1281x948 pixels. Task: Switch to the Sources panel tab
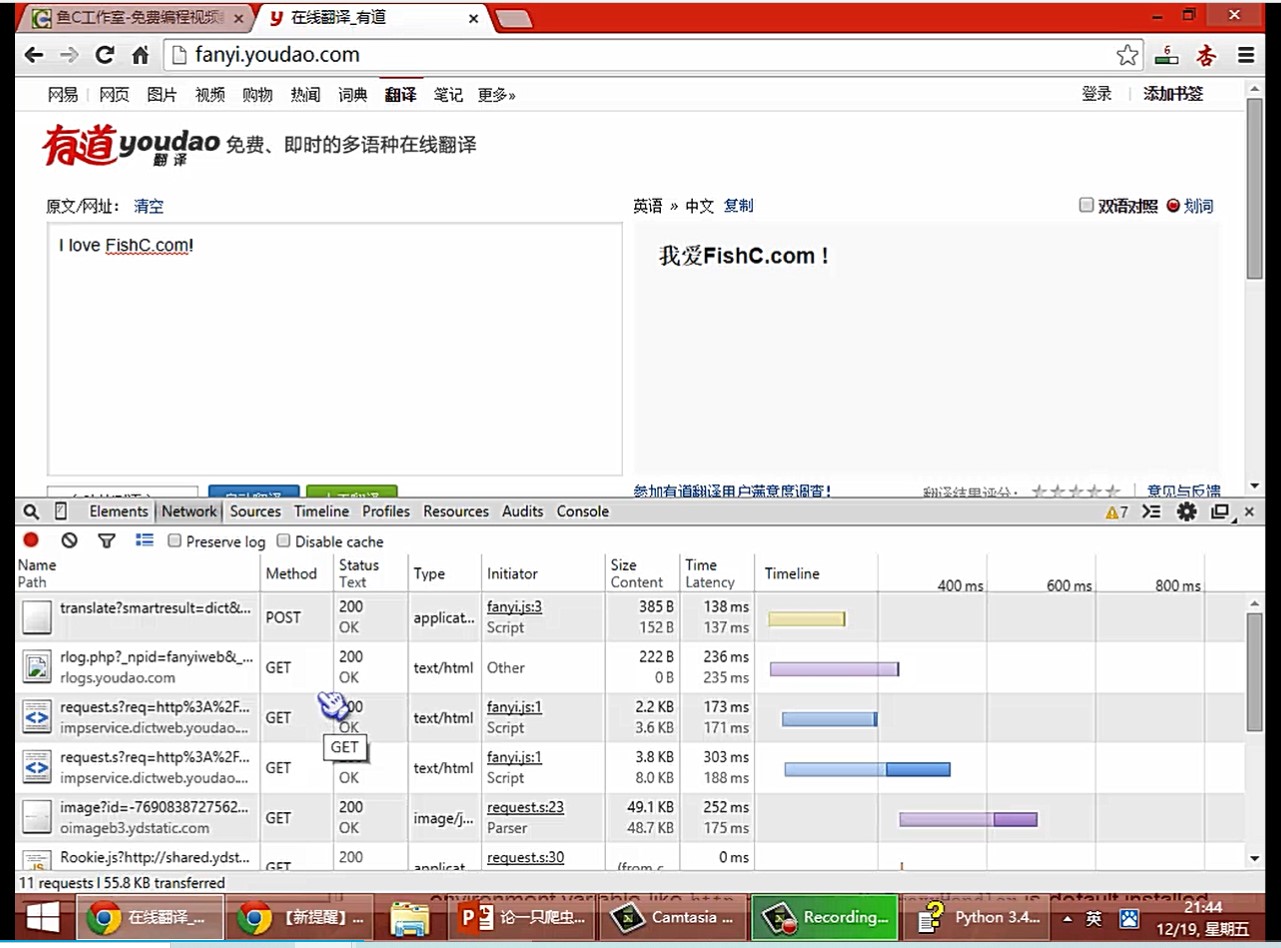[x=255, y=511]
